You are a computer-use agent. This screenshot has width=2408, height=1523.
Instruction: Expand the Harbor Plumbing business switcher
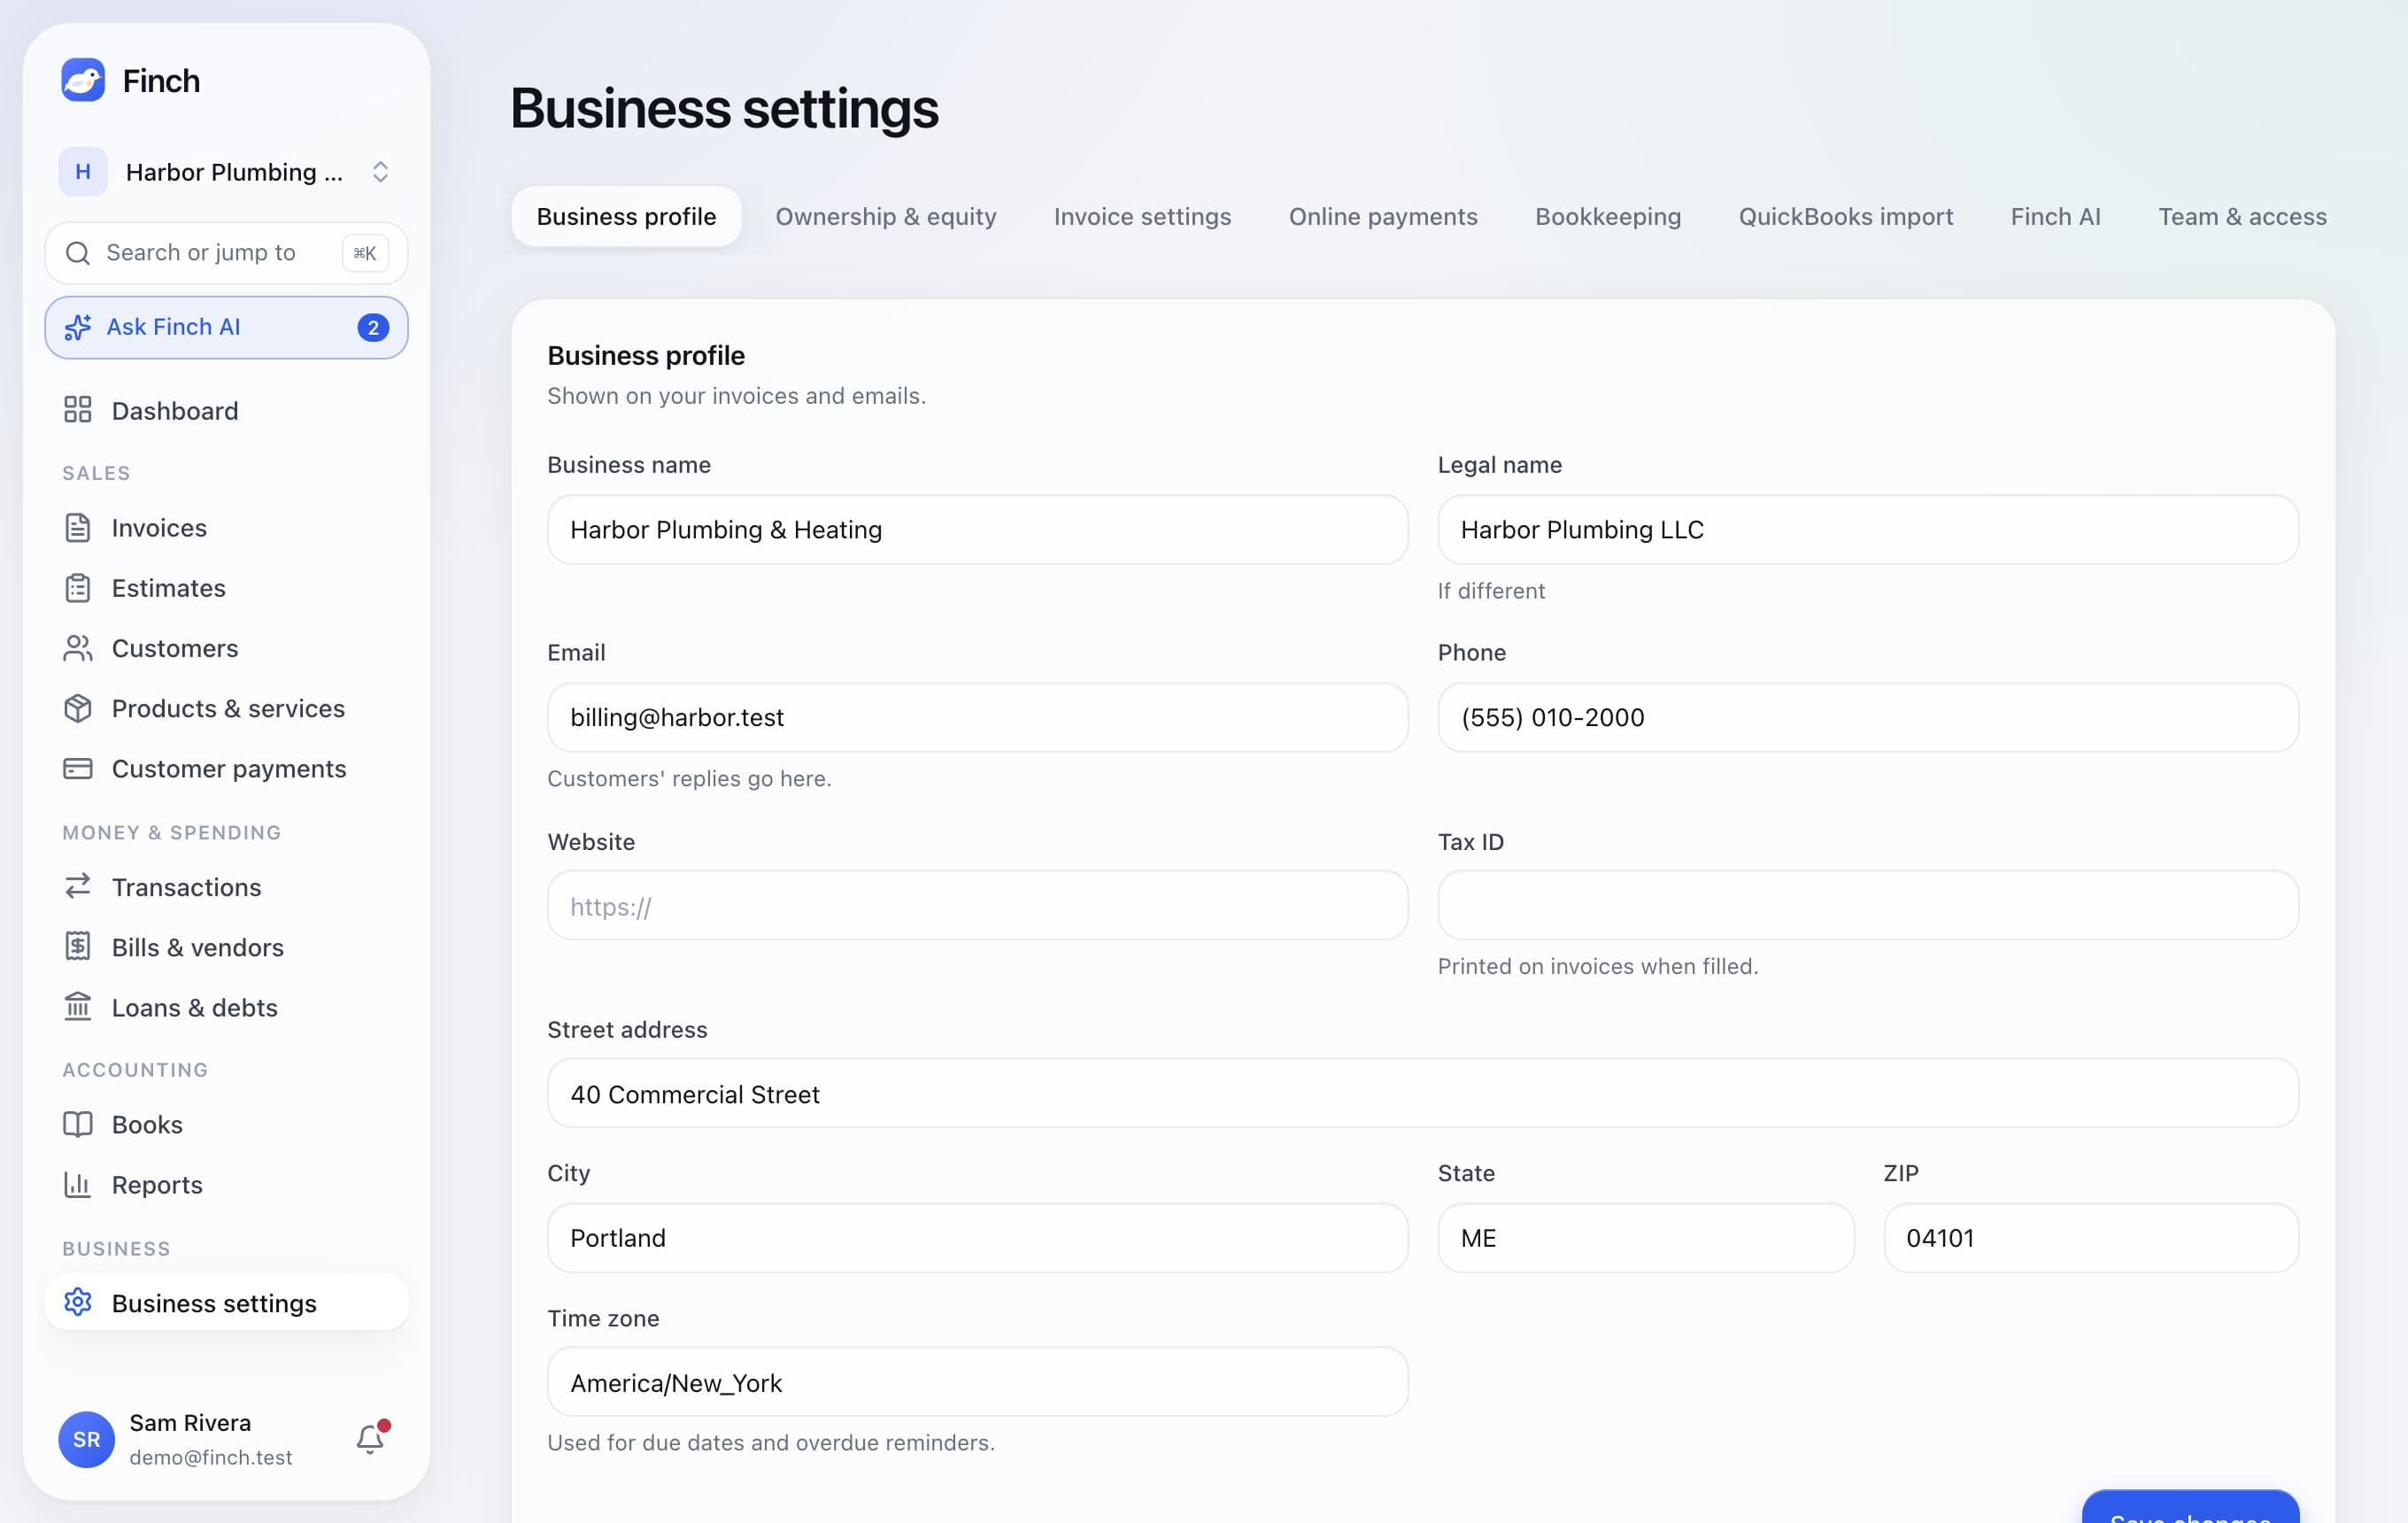(226, 172)
